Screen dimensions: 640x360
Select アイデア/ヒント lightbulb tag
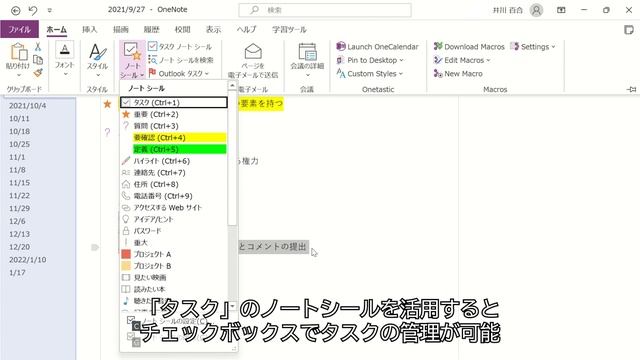click(x=174, y=219)
